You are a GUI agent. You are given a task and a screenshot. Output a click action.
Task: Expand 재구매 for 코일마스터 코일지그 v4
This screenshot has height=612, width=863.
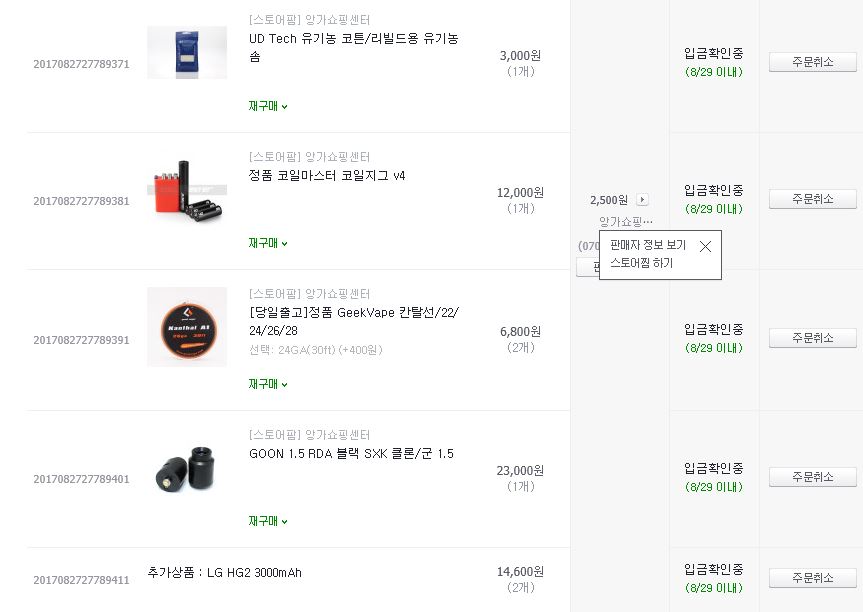click(268, 243)
